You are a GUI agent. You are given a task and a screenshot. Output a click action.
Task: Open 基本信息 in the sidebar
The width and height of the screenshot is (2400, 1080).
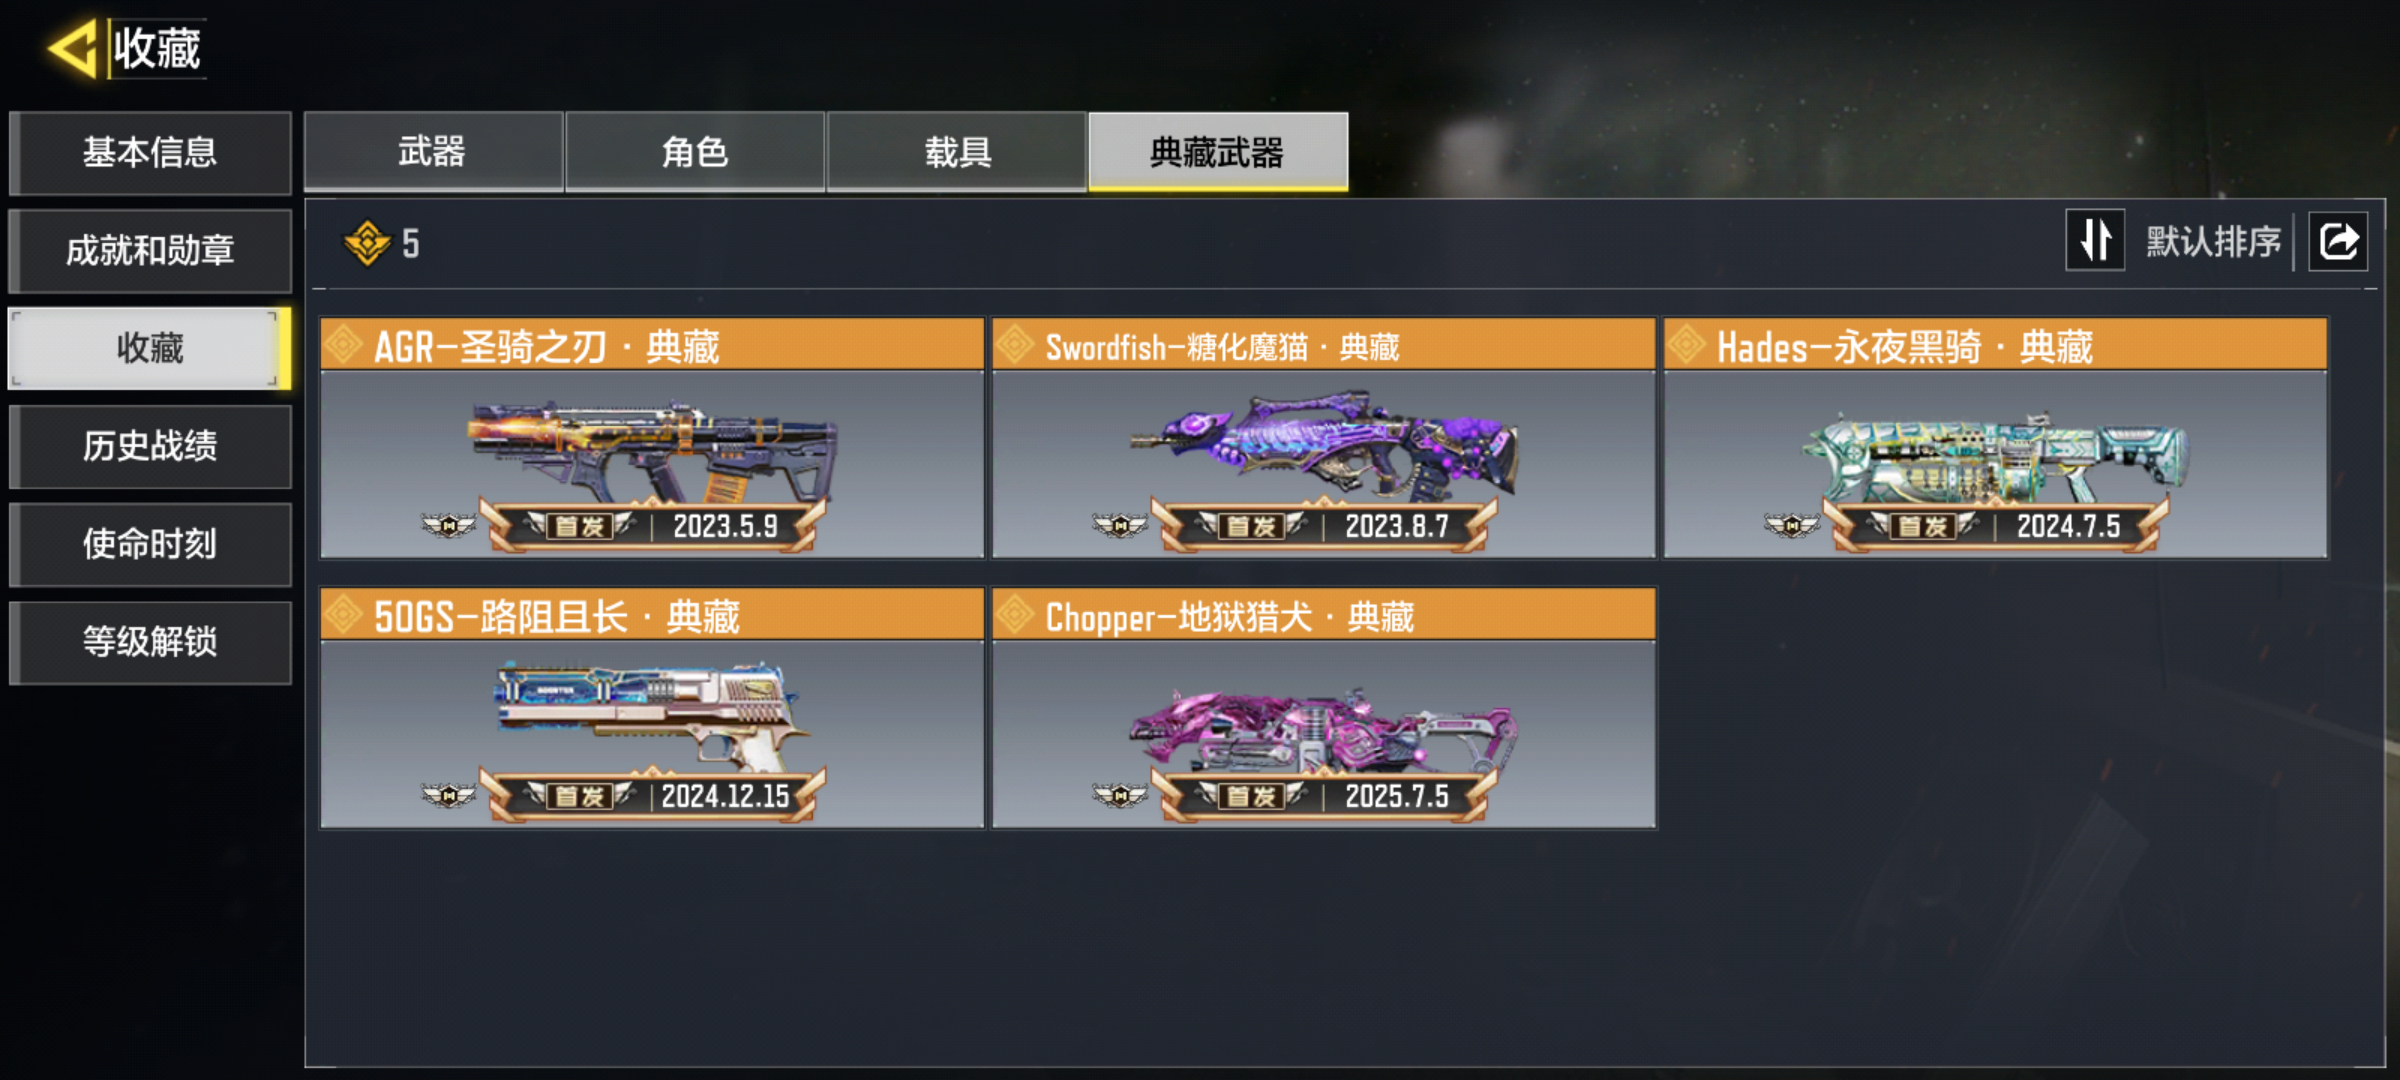click(150, 153)
